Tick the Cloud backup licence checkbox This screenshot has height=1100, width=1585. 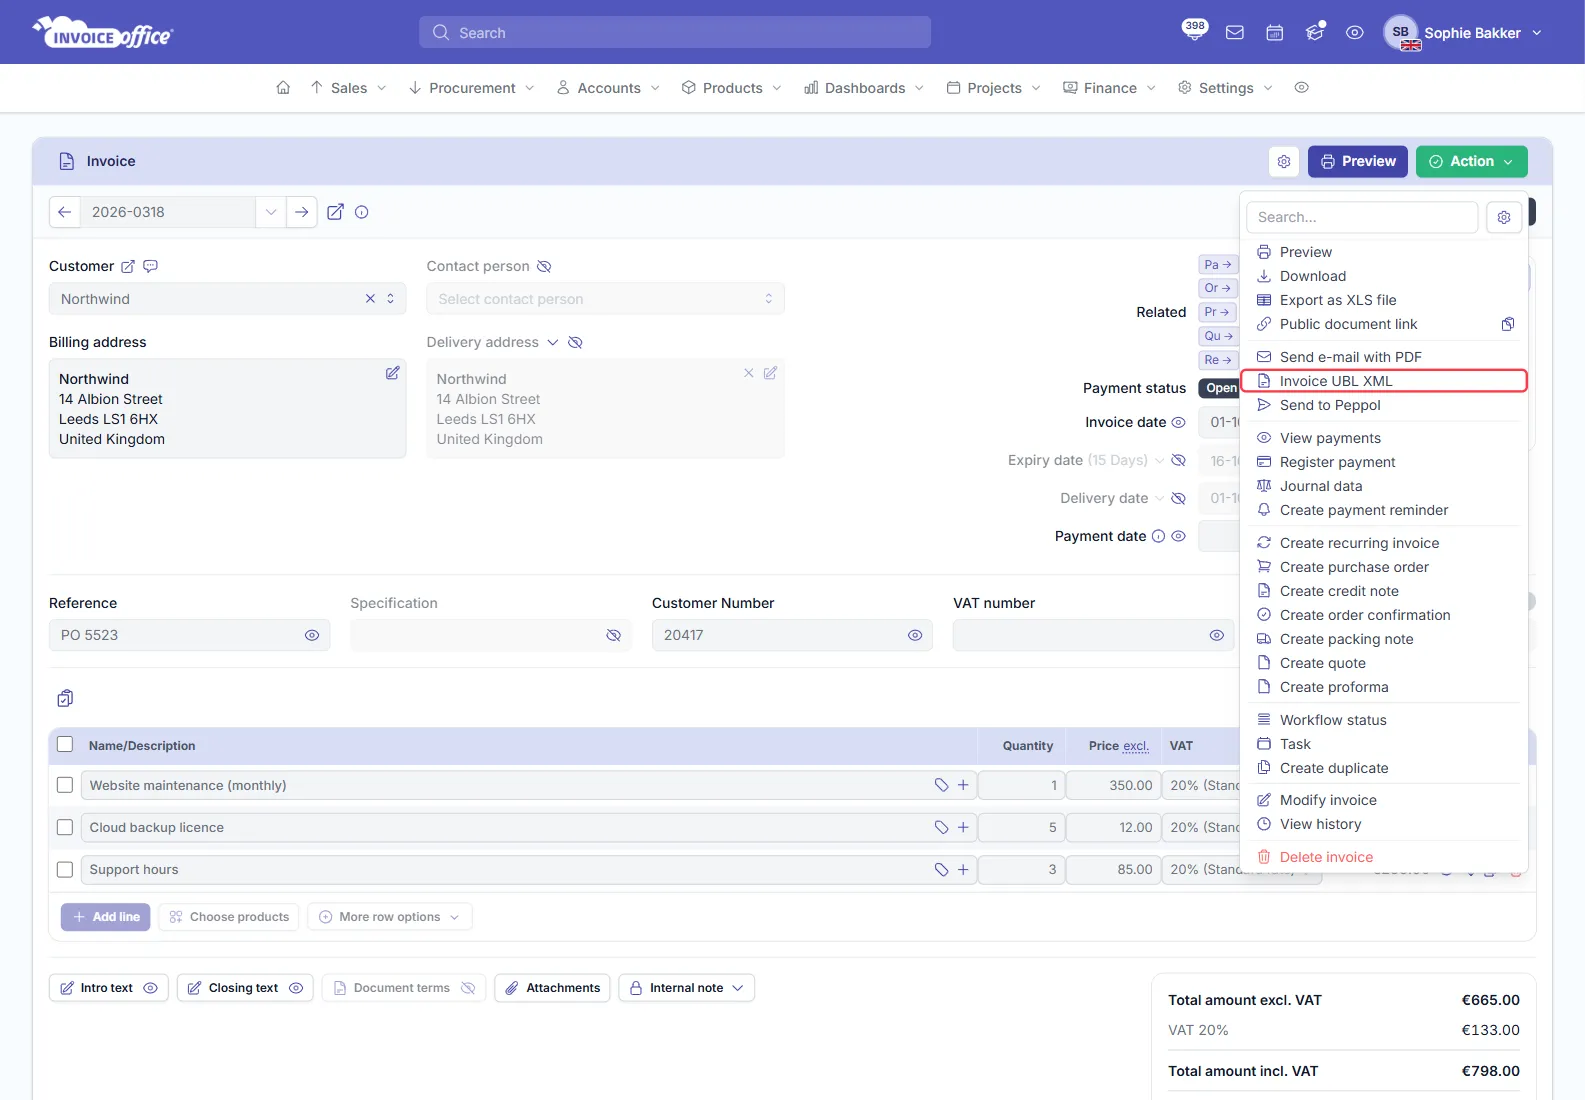65,827
